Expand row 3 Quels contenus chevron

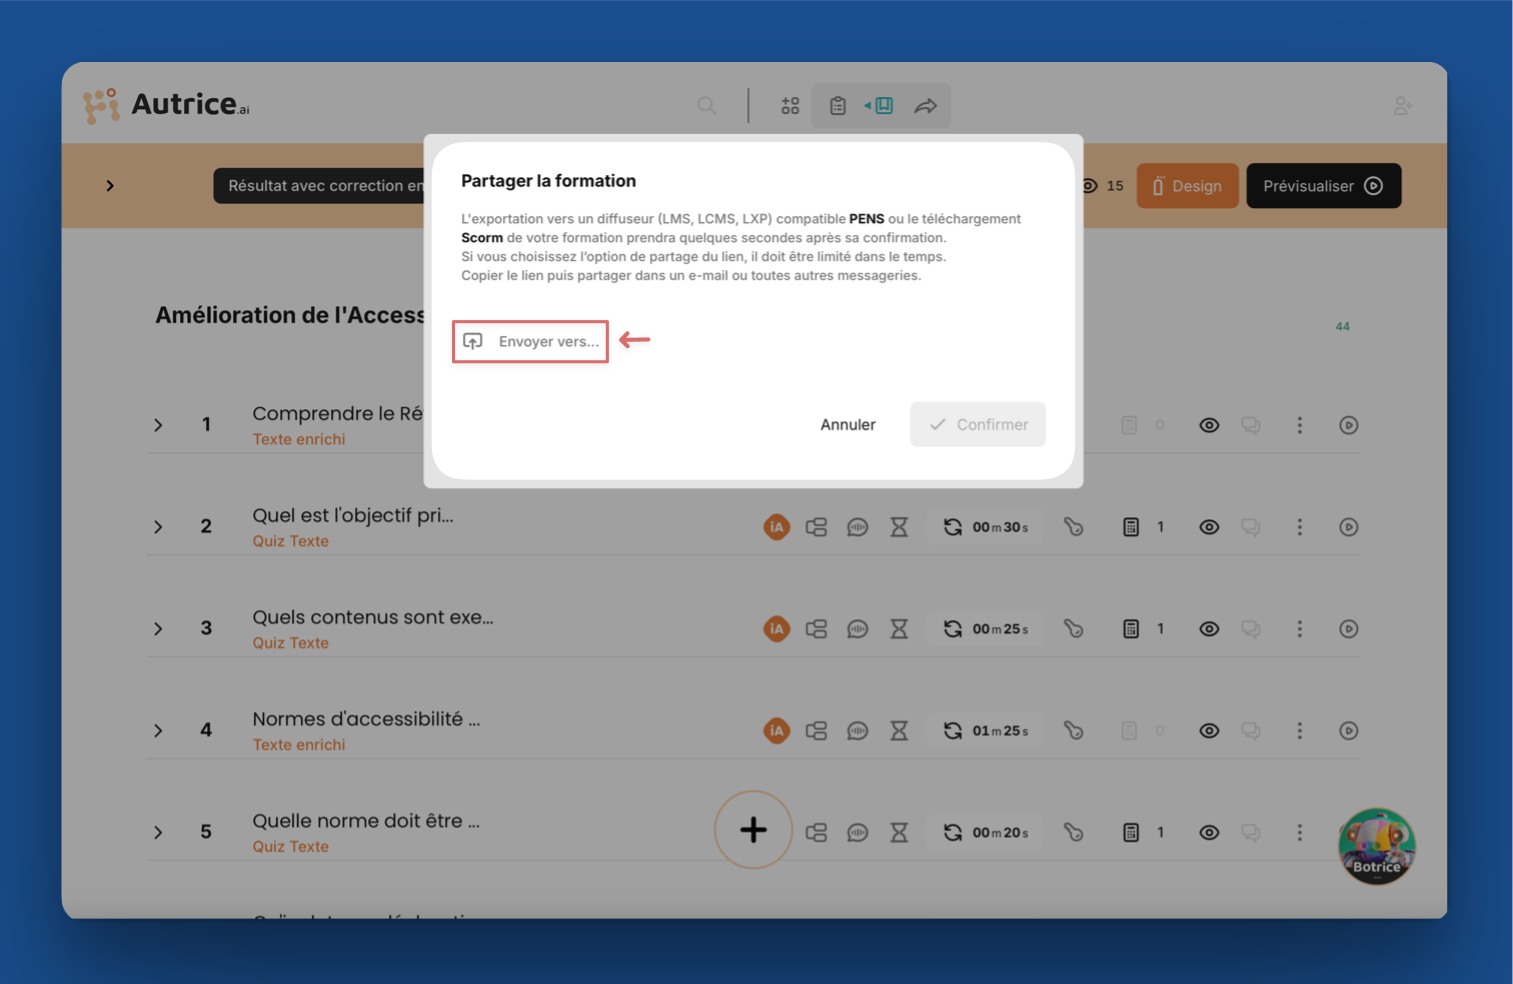[158, 629]
